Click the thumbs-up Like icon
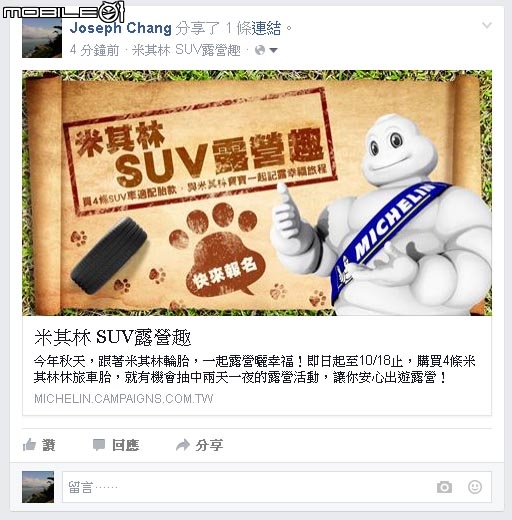The width and height of the screenshot is (512, 520). 29,445
